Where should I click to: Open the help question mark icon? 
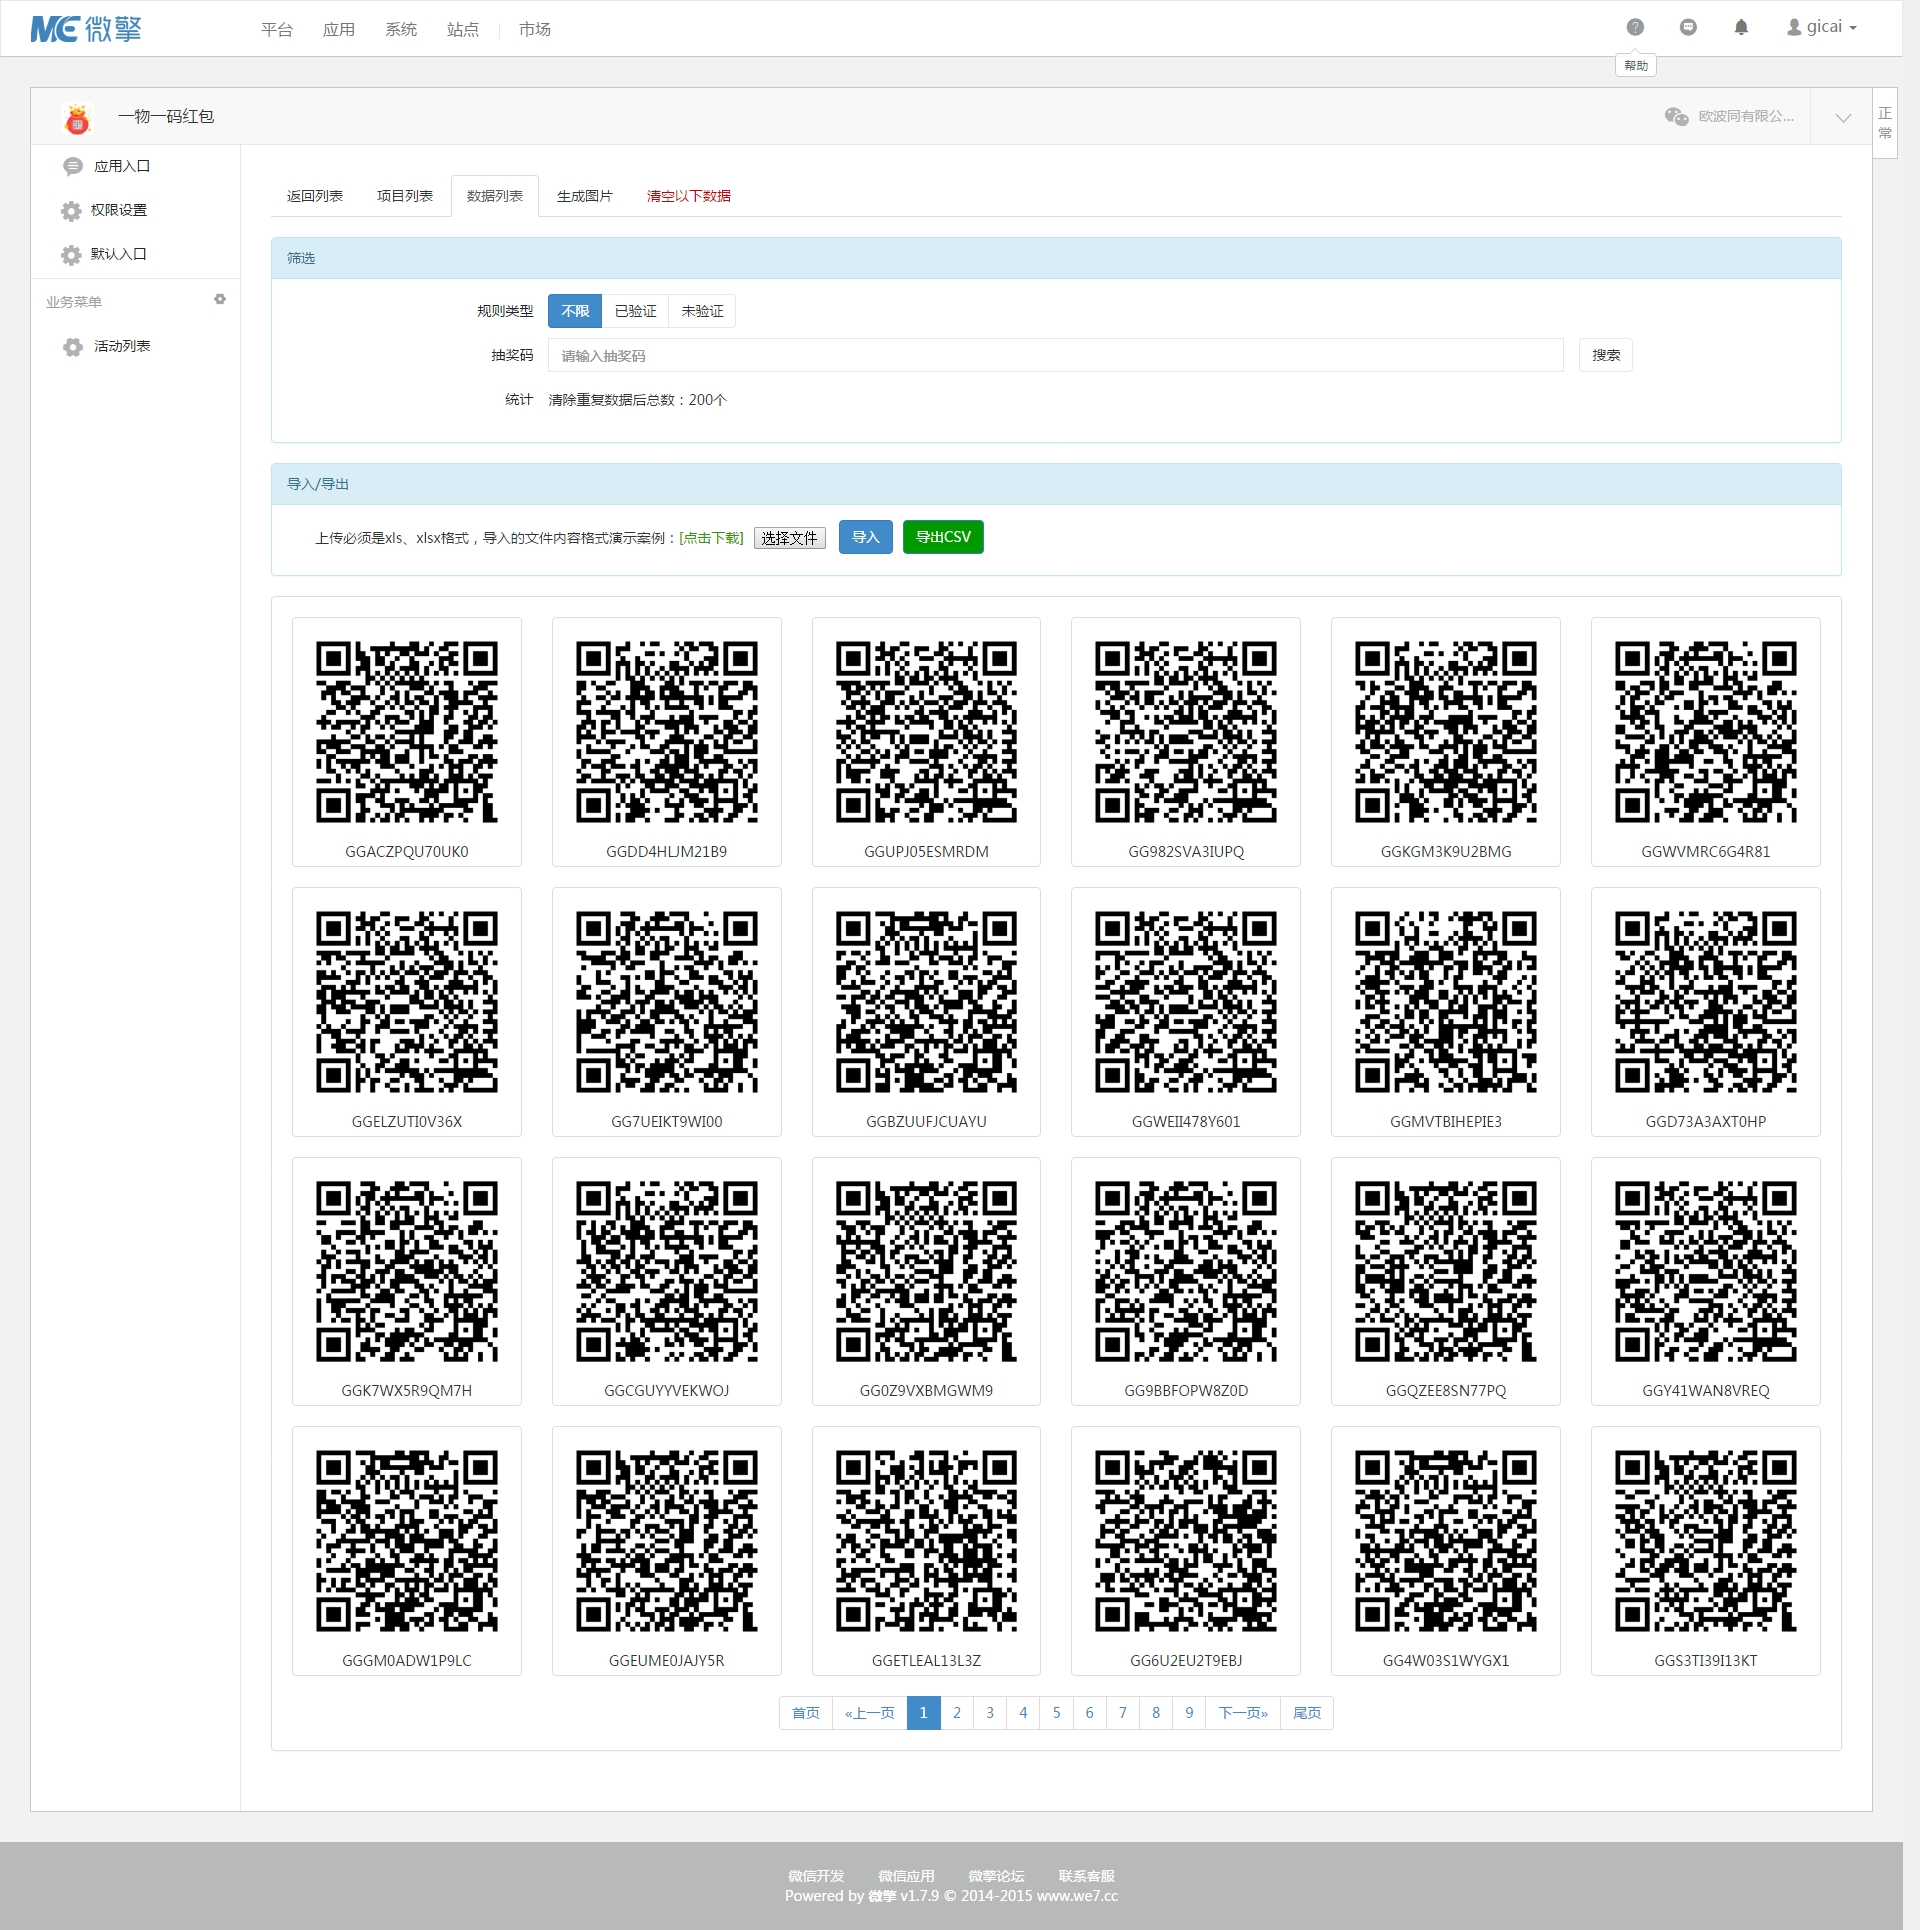(x=1635, y=28)
